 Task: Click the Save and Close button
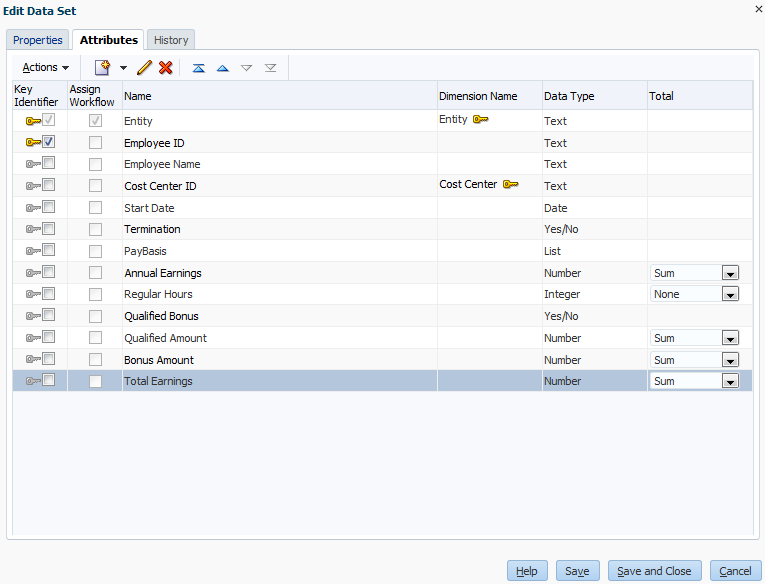(654, 571)
